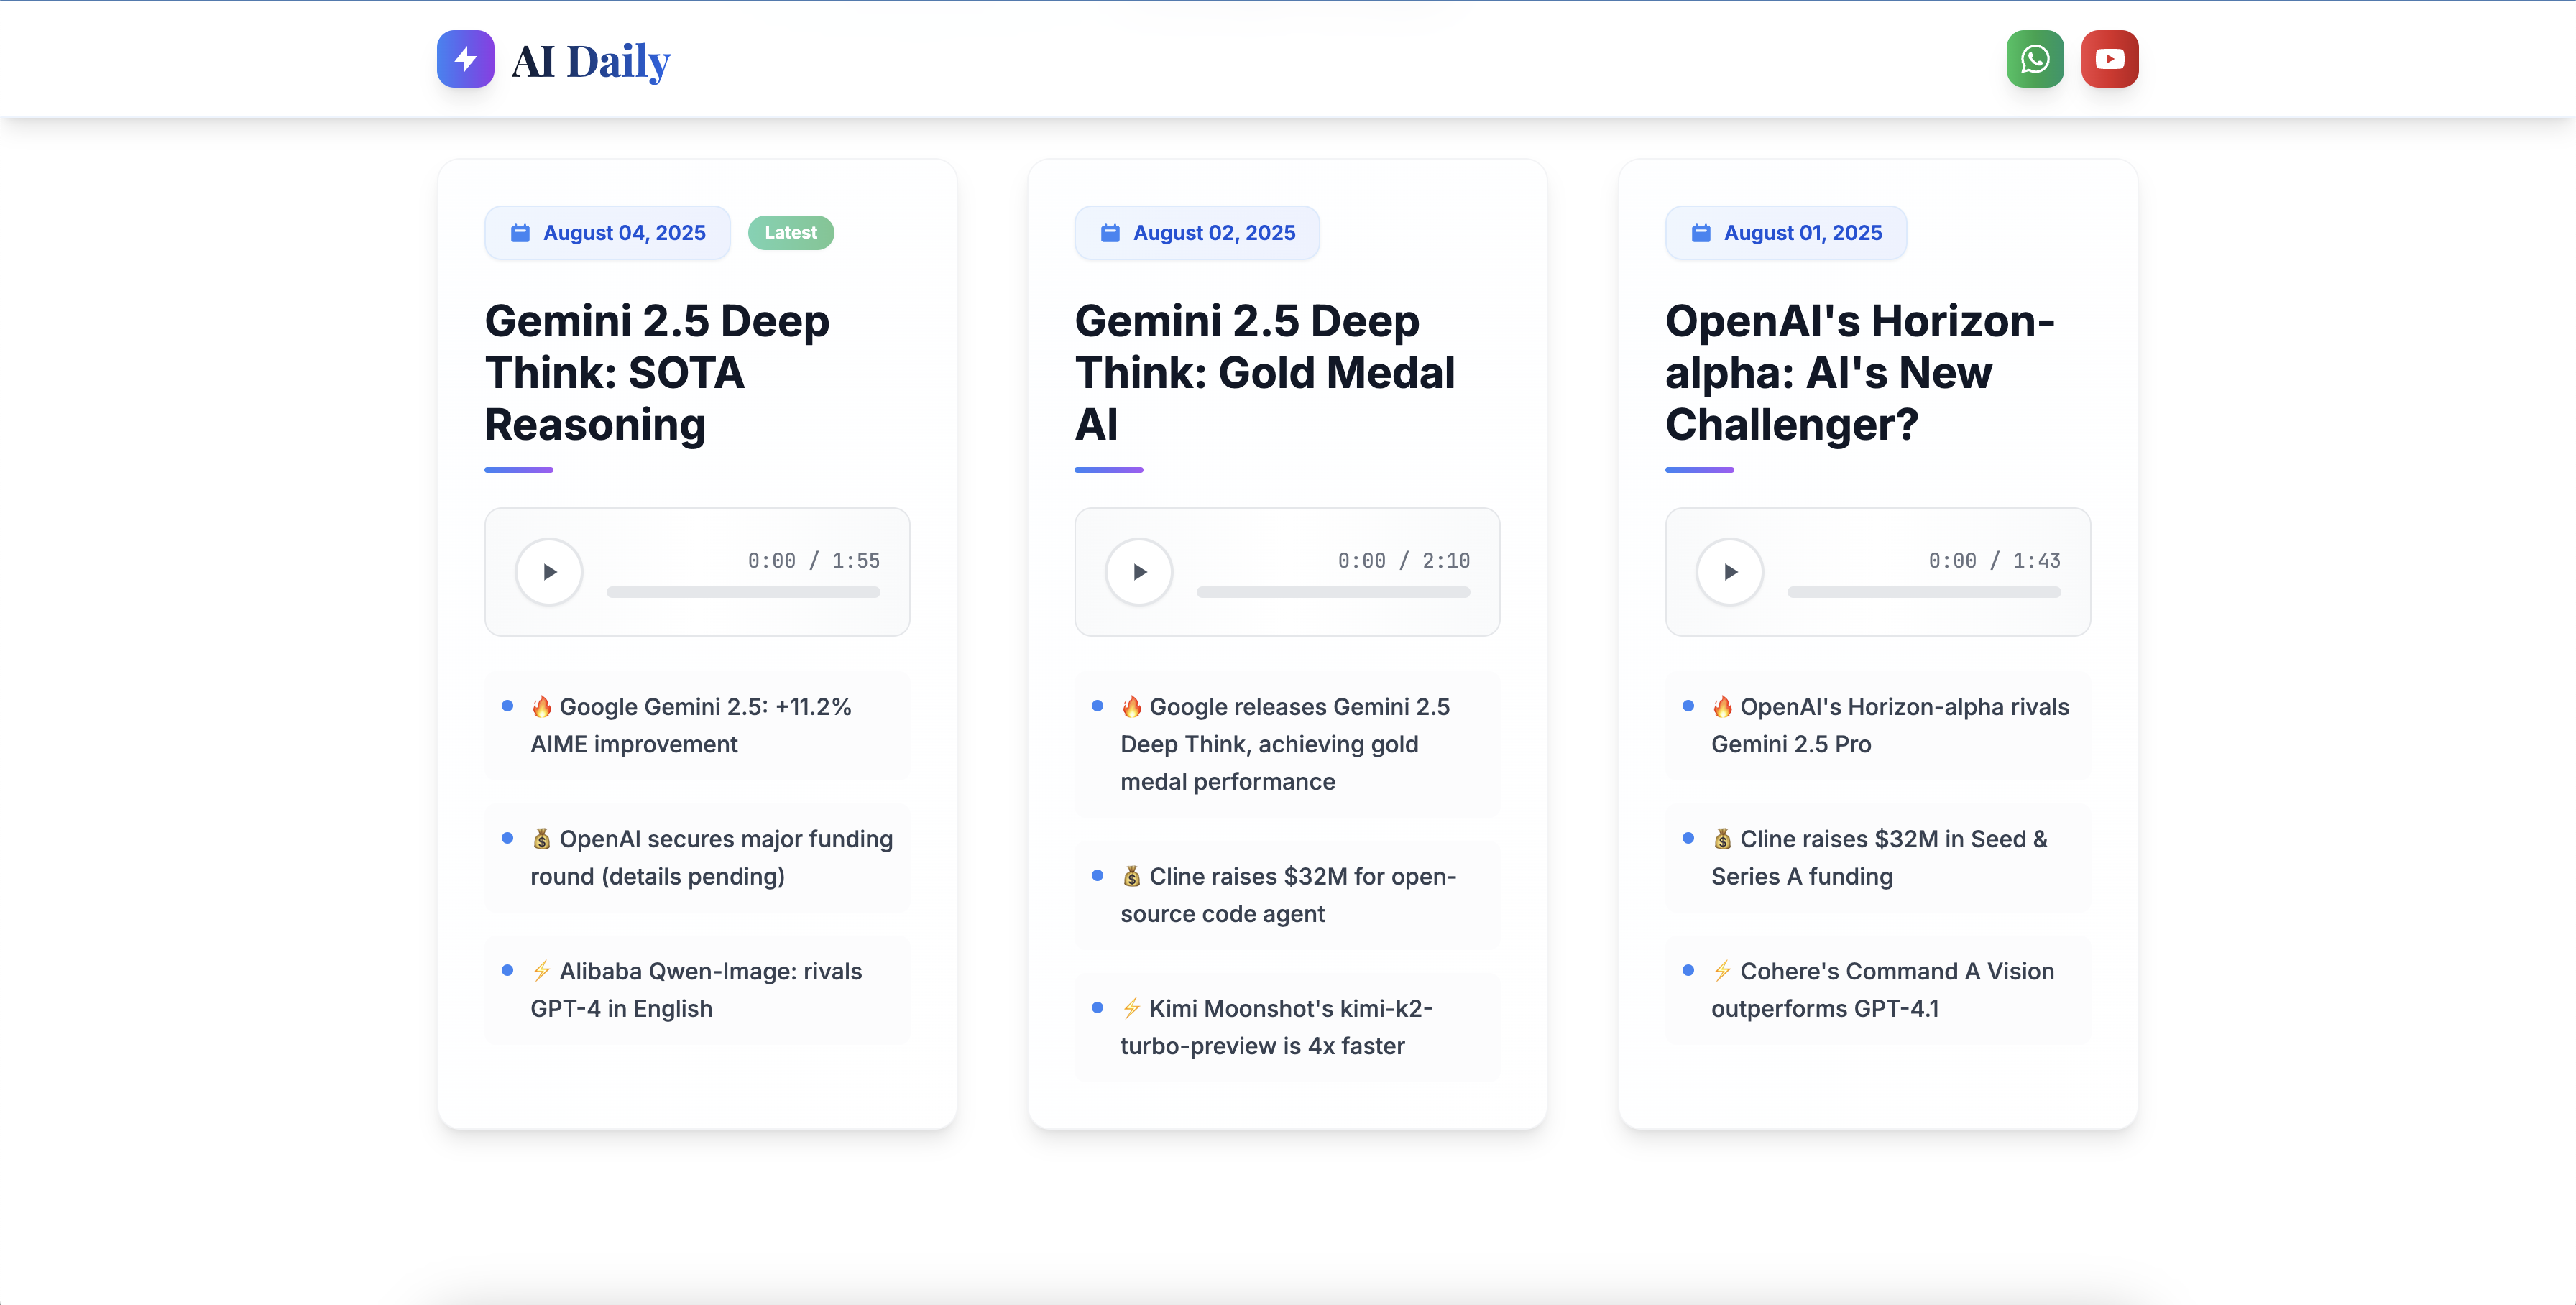Seek in the 1:43 audio progress bar
Viewport: 2576px width, 1305px height.
[x=1924, y=592]
